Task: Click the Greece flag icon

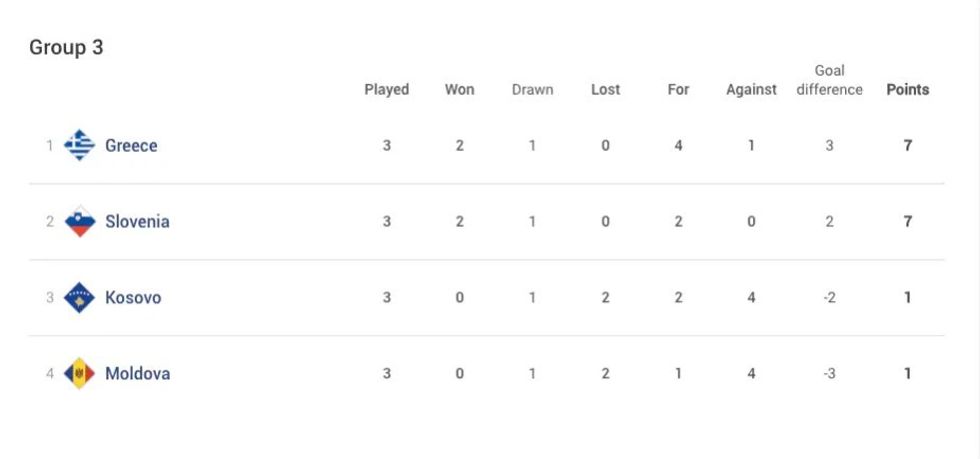Action: [80, 146]
